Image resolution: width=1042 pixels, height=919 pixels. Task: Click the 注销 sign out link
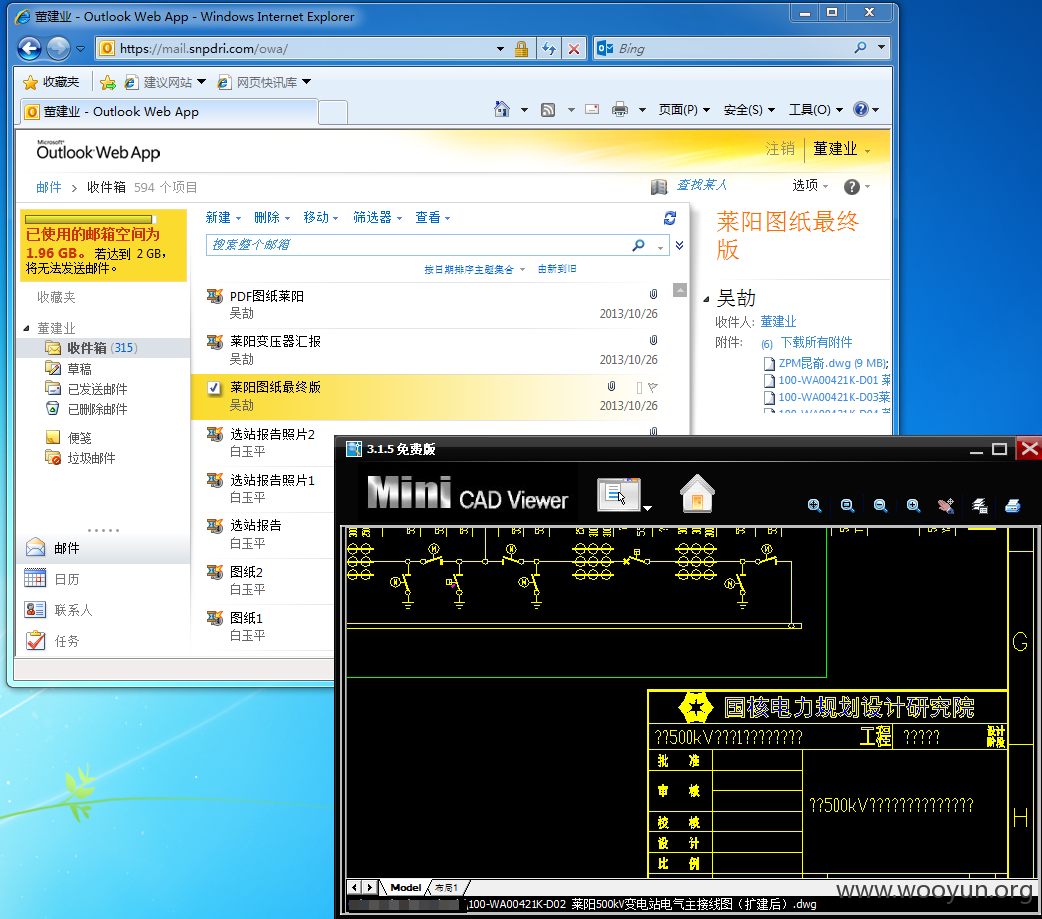point(780,149)
